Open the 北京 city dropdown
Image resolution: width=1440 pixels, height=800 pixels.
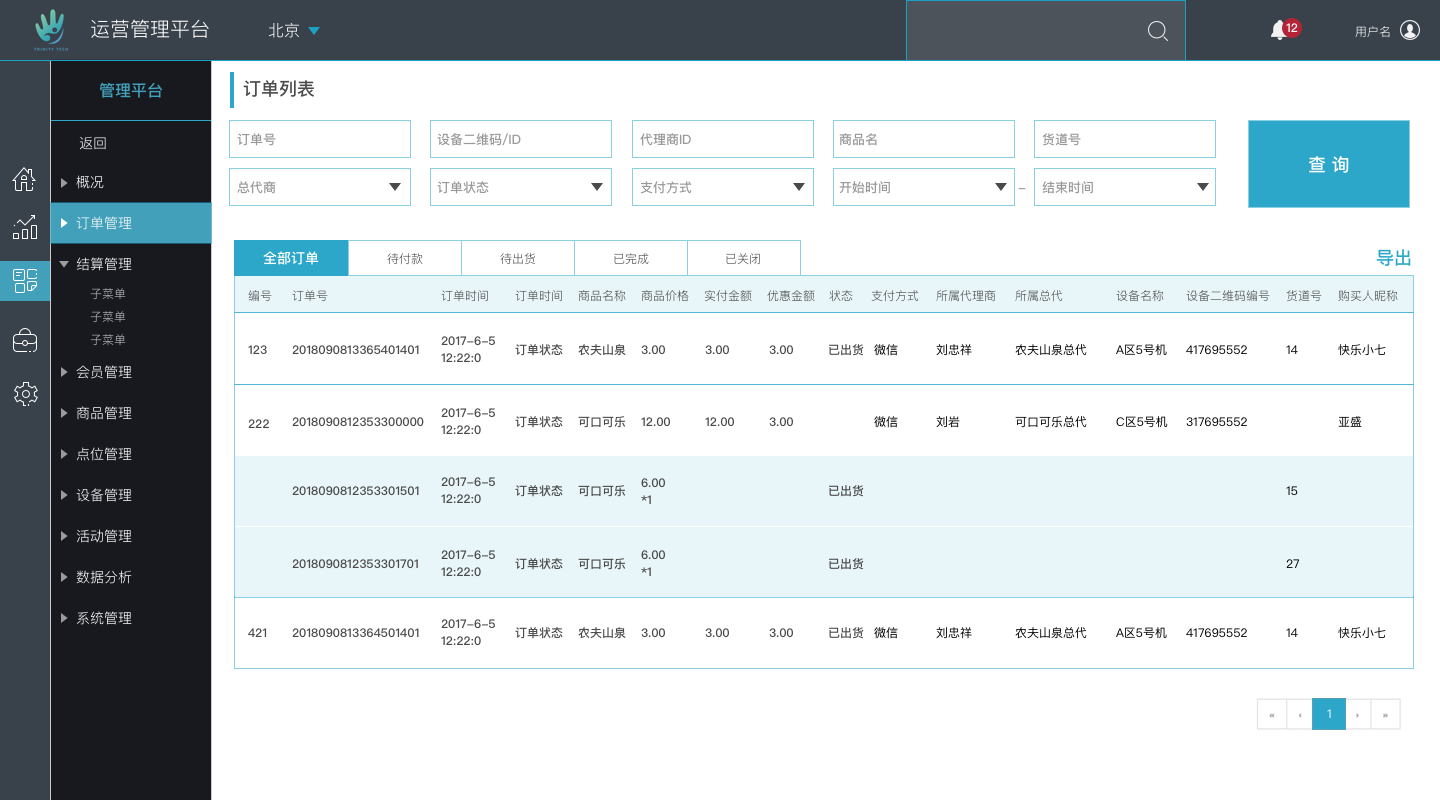tap(293, 31)
